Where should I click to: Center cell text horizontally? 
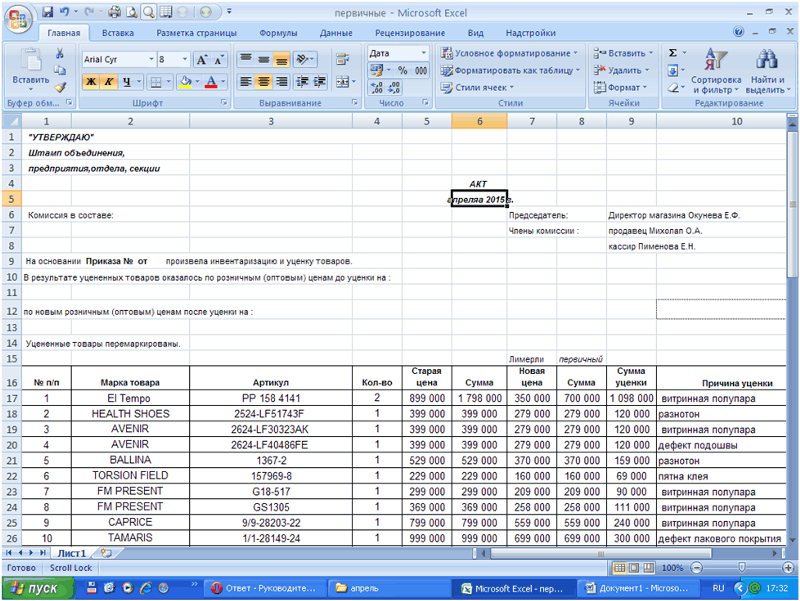point(263,82)
